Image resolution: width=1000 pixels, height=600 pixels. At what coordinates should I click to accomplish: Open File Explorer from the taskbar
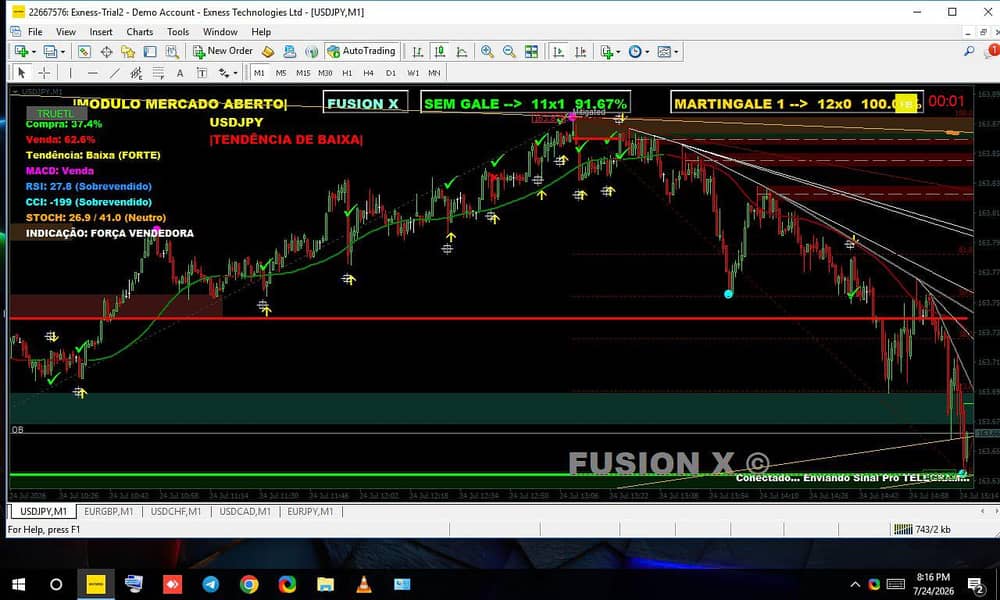[x=325, y=584]
